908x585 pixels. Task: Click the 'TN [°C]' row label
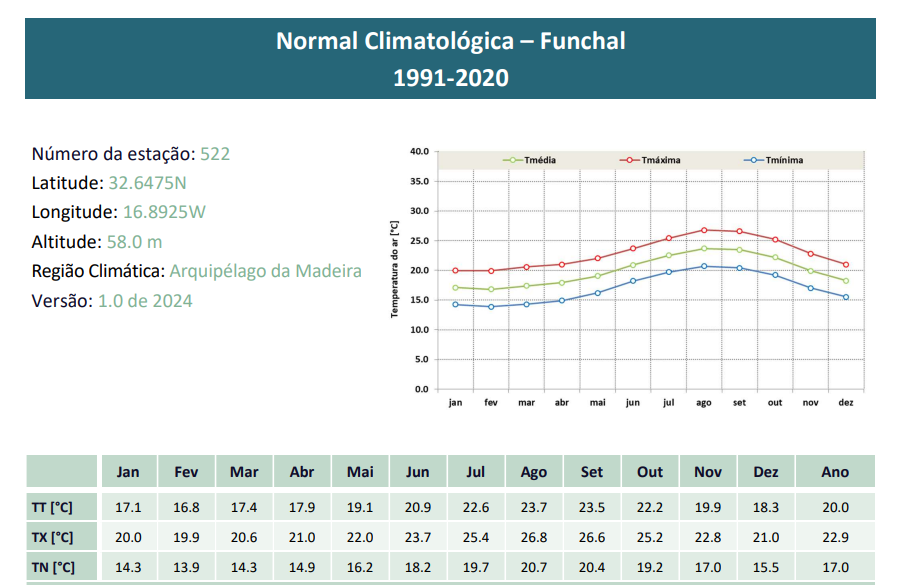point(52,567)
